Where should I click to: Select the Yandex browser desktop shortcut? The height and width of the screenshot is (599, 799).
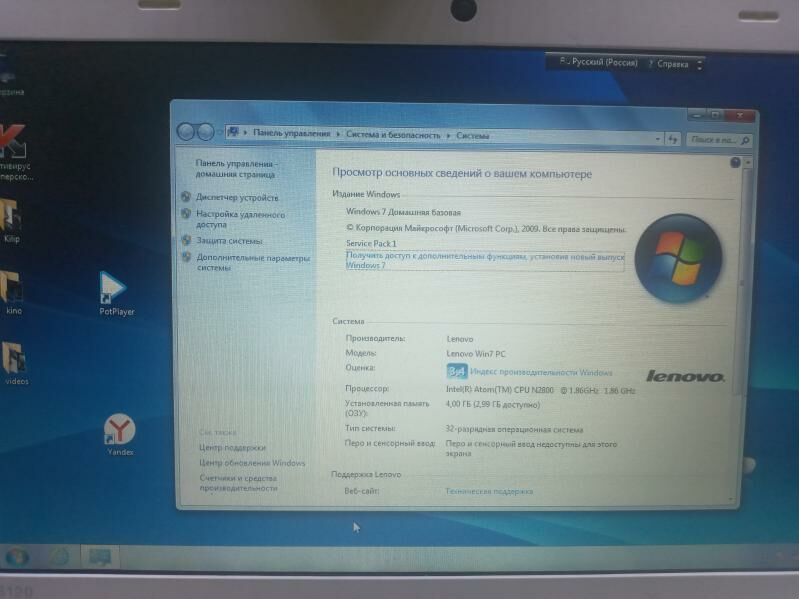coord(120,434)
